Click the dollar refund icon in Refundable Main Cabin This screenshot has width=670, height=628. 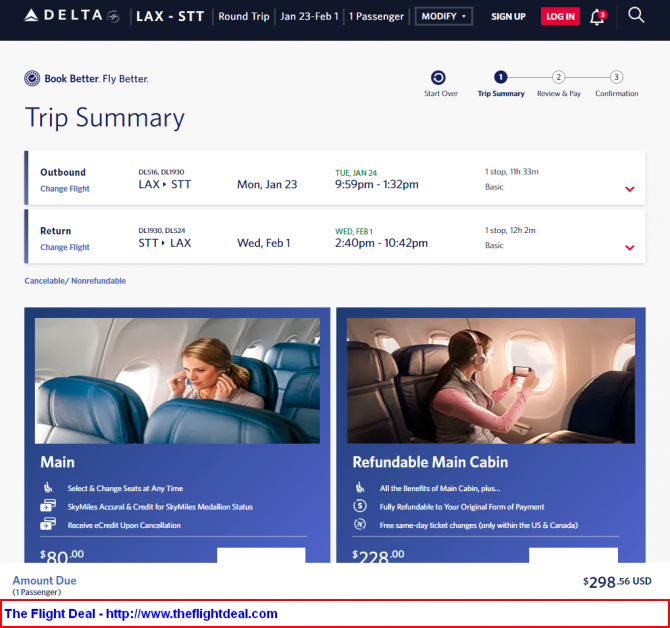click(x=360, y=506)
